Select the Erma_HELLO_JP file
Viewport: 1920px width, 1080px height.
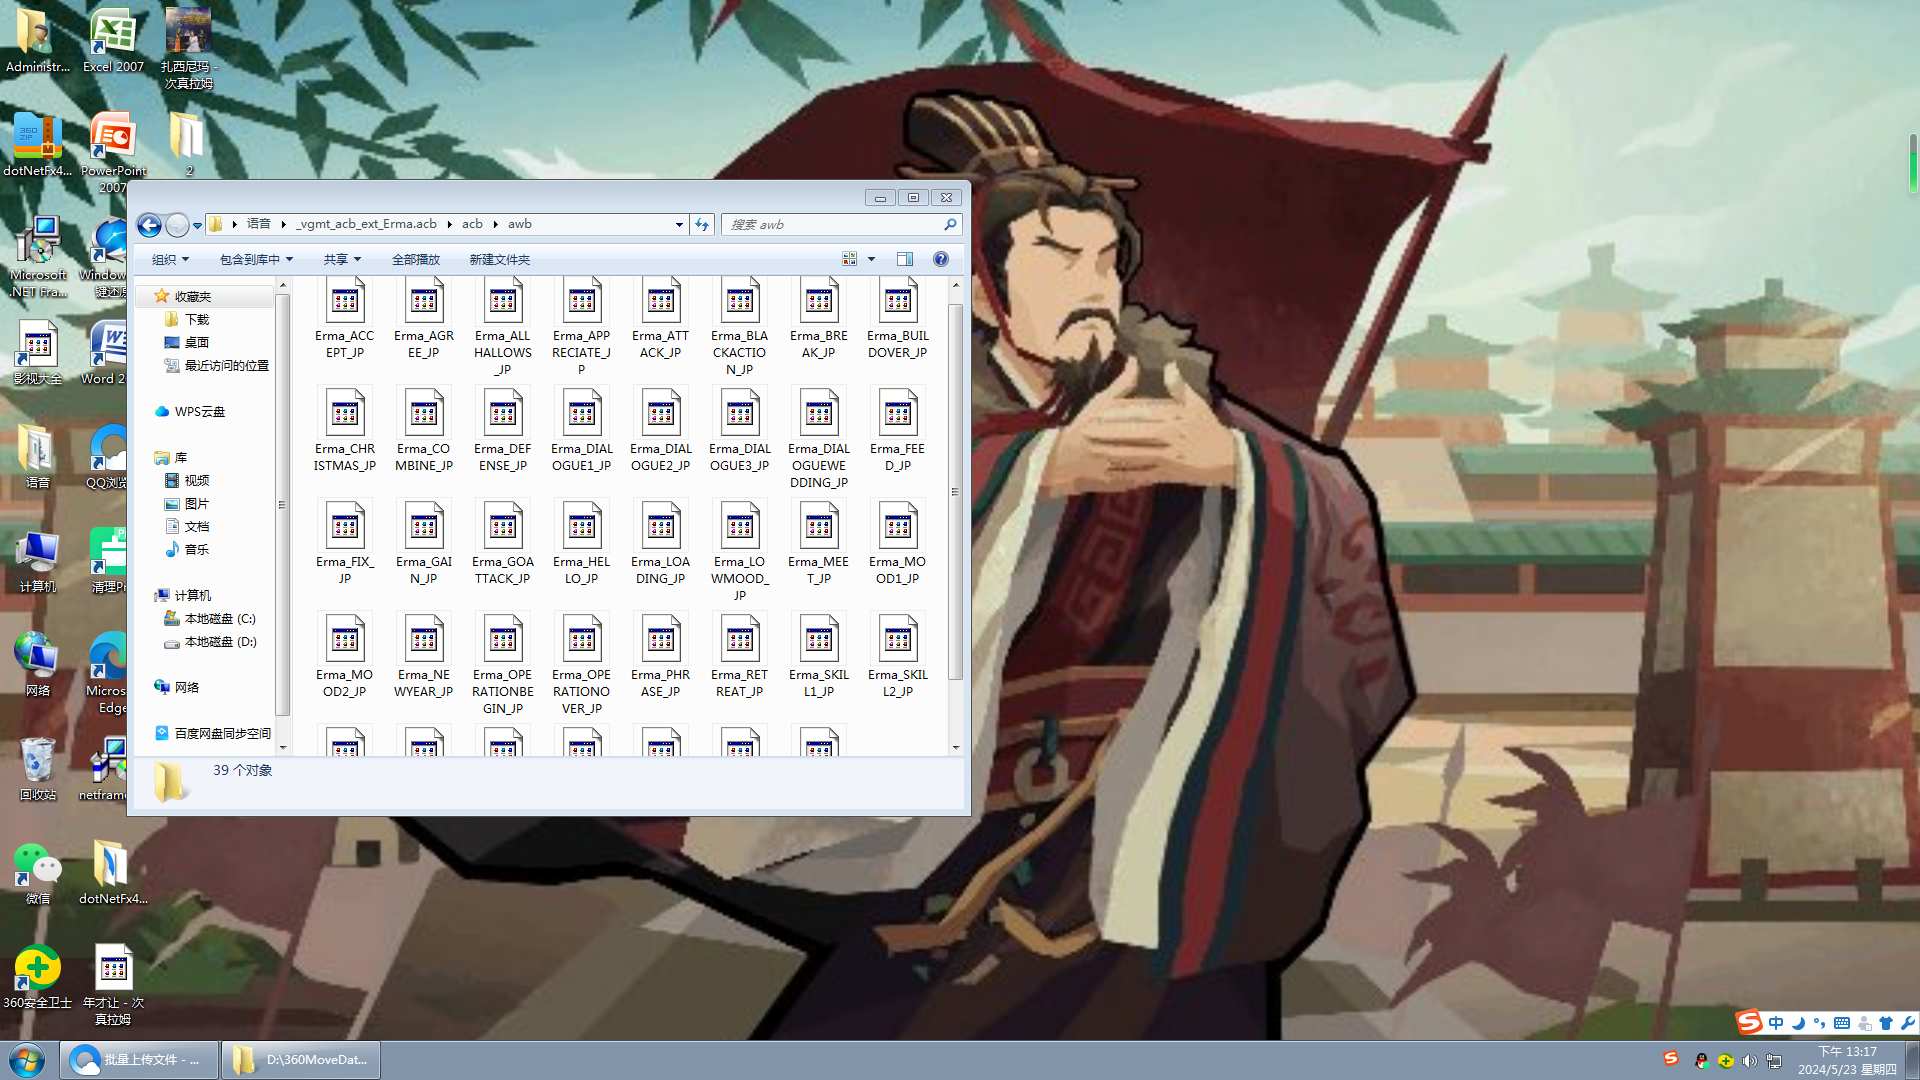(x=582, y=543)
